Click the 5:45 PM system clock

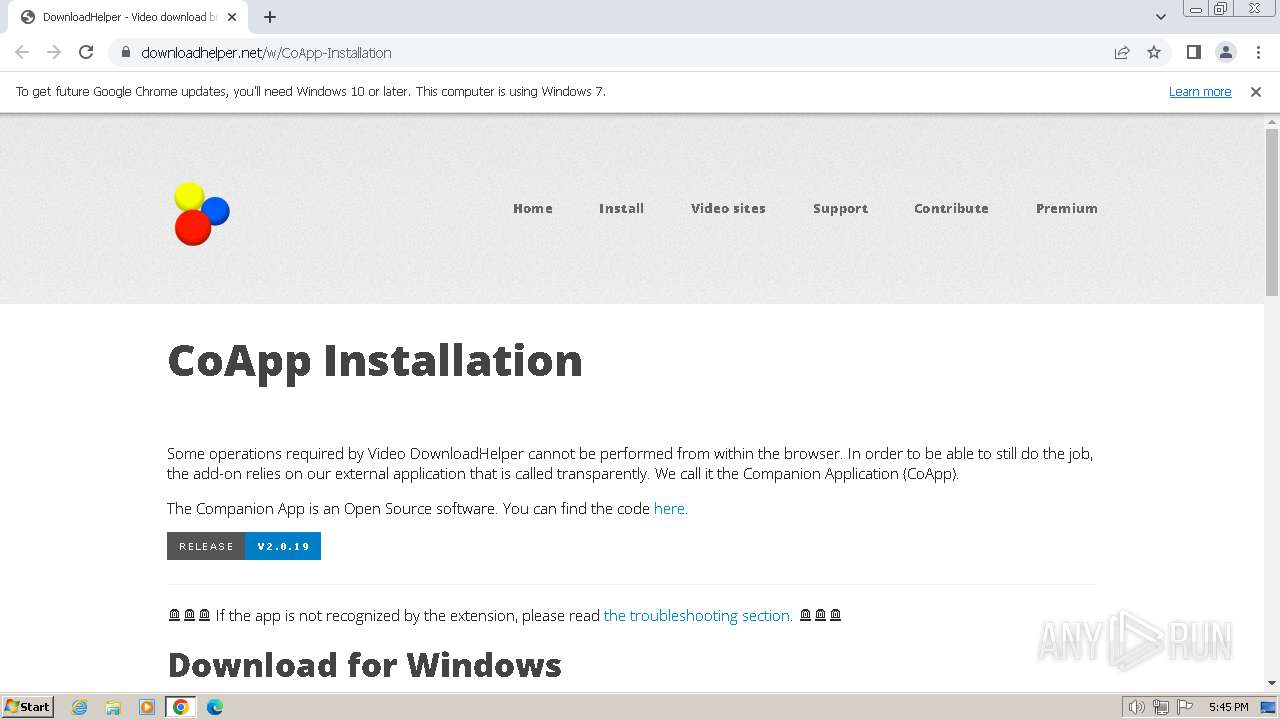coord(1228,707)
